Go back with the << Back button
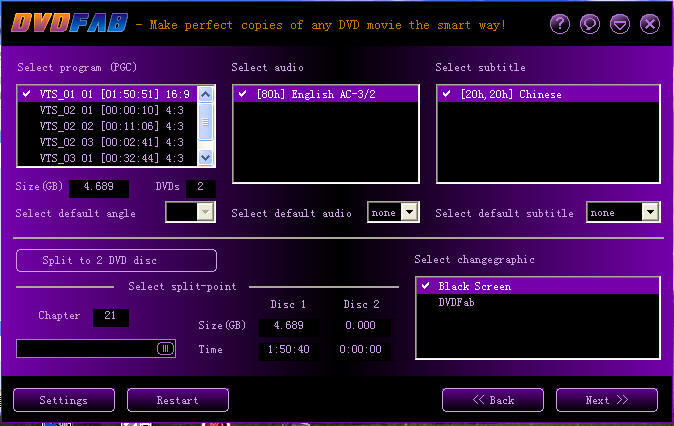Image resolution: width=674 pixels, height=426 pixels. pos(493,400)
